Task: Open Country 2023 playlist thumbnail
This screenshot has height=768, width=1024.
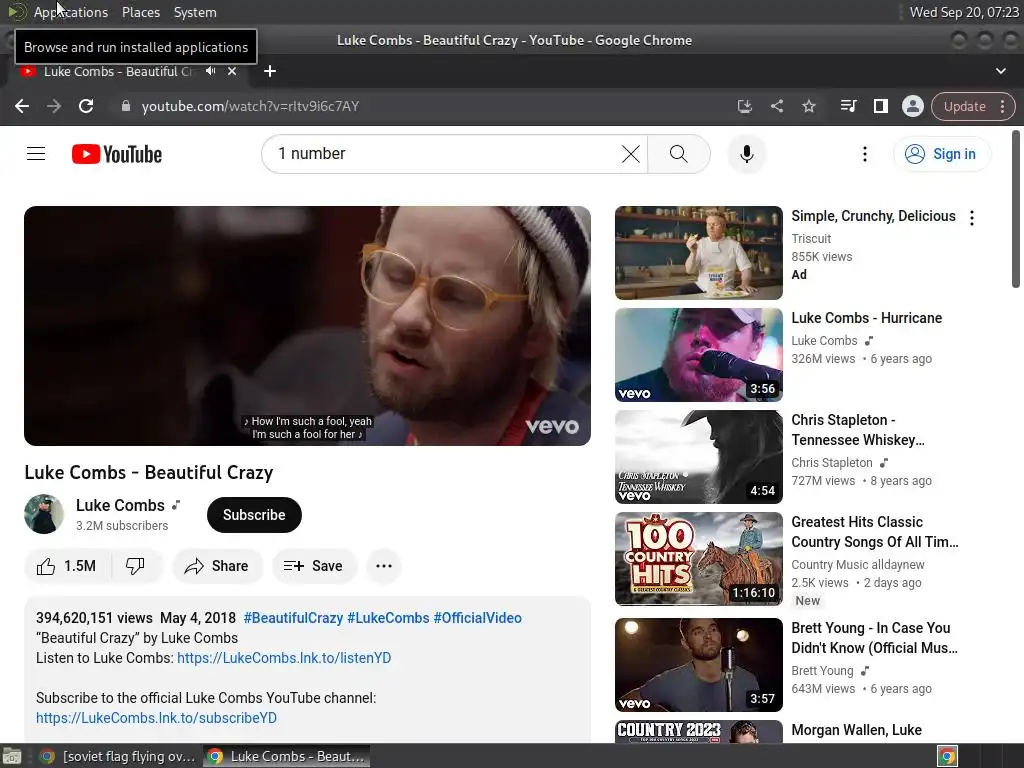Action: click(x=699, y=731)
